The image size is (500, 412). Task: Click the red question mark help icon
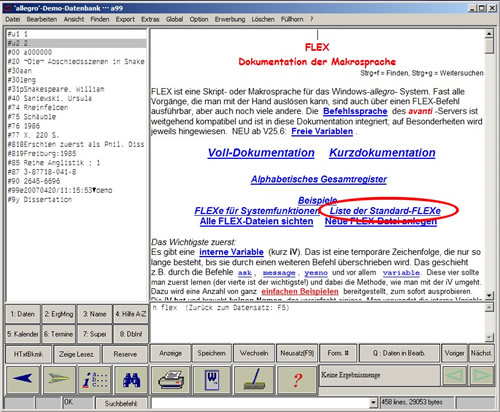(297, 380)
